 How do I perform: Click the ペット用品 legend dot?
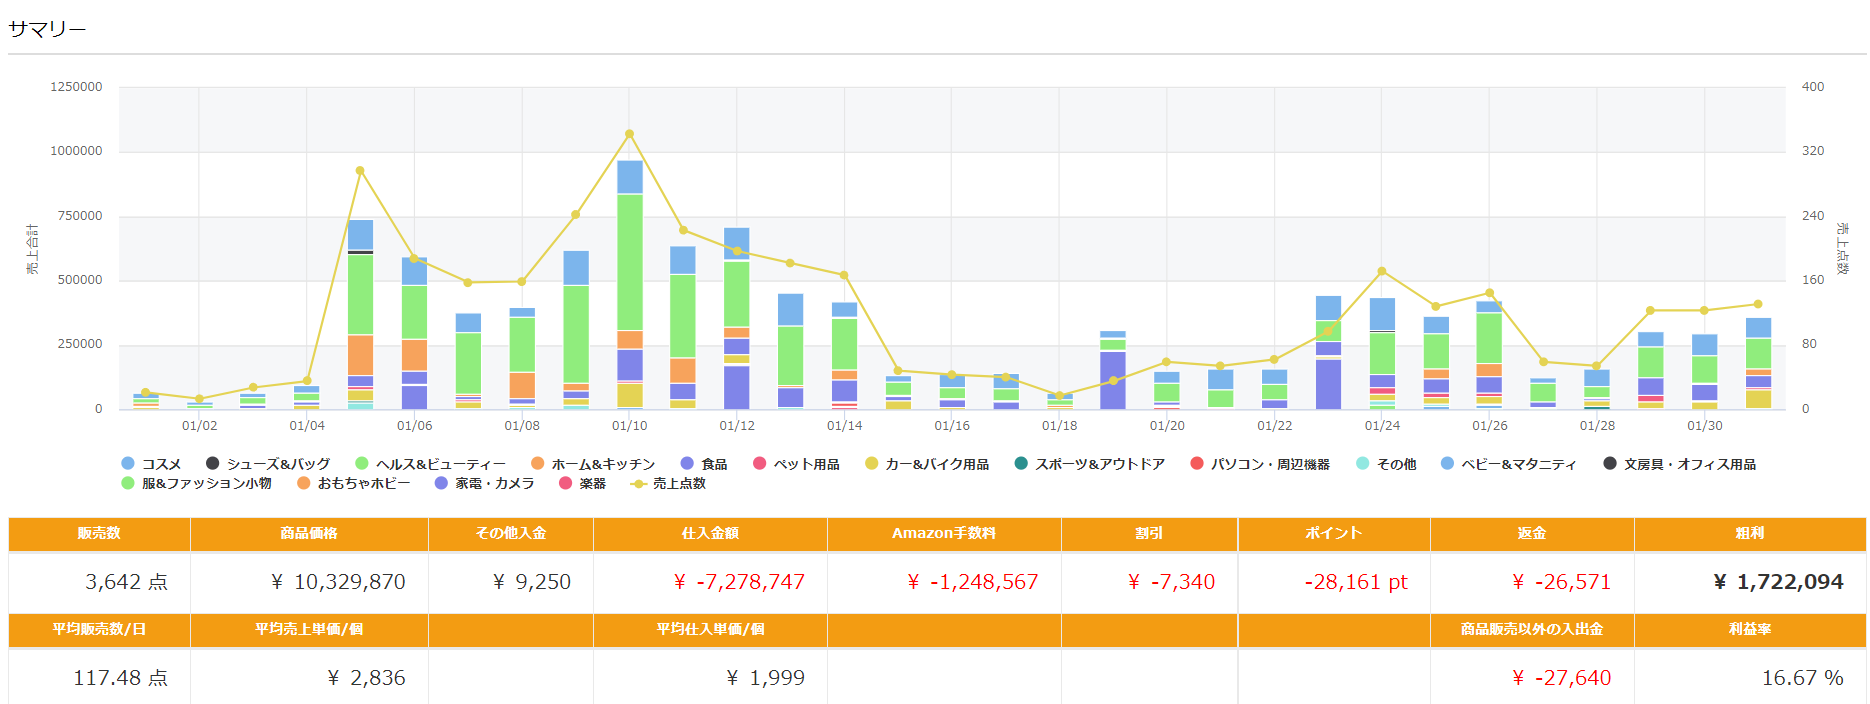pyautogui.click(x=759, y=464)
